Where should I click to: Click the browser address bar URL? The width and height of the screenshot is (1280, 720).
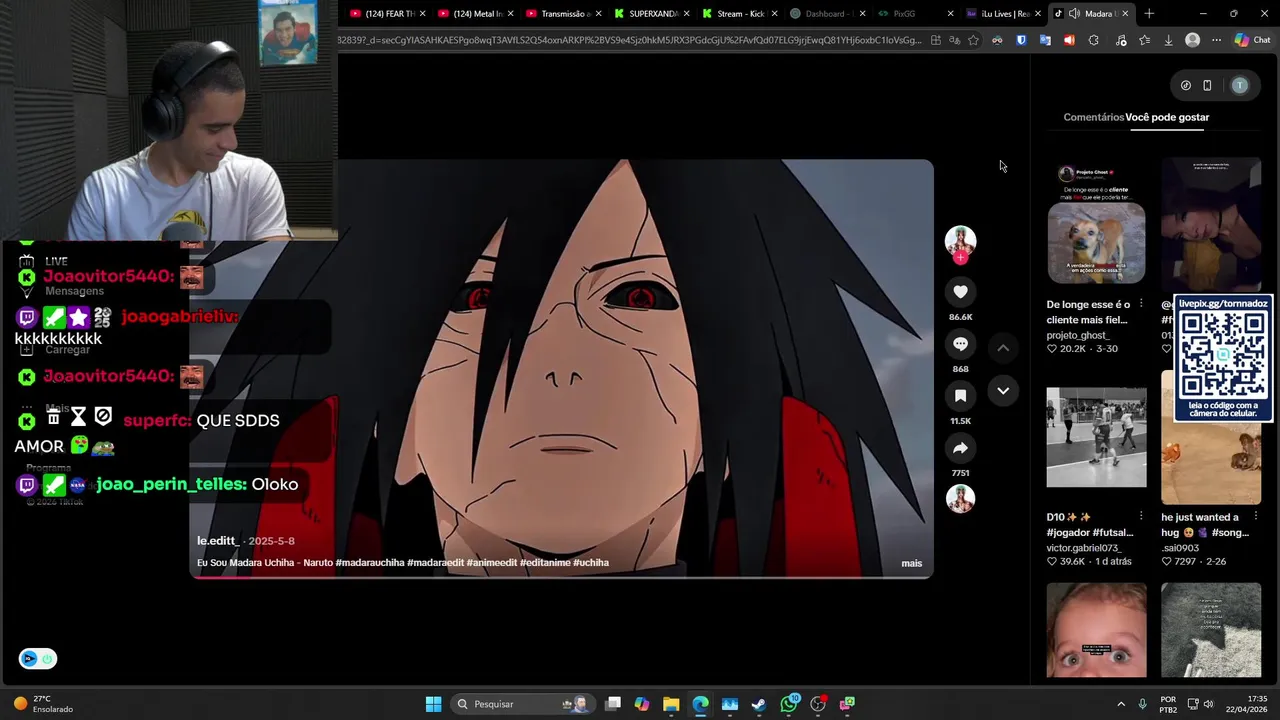click(630, 41)
